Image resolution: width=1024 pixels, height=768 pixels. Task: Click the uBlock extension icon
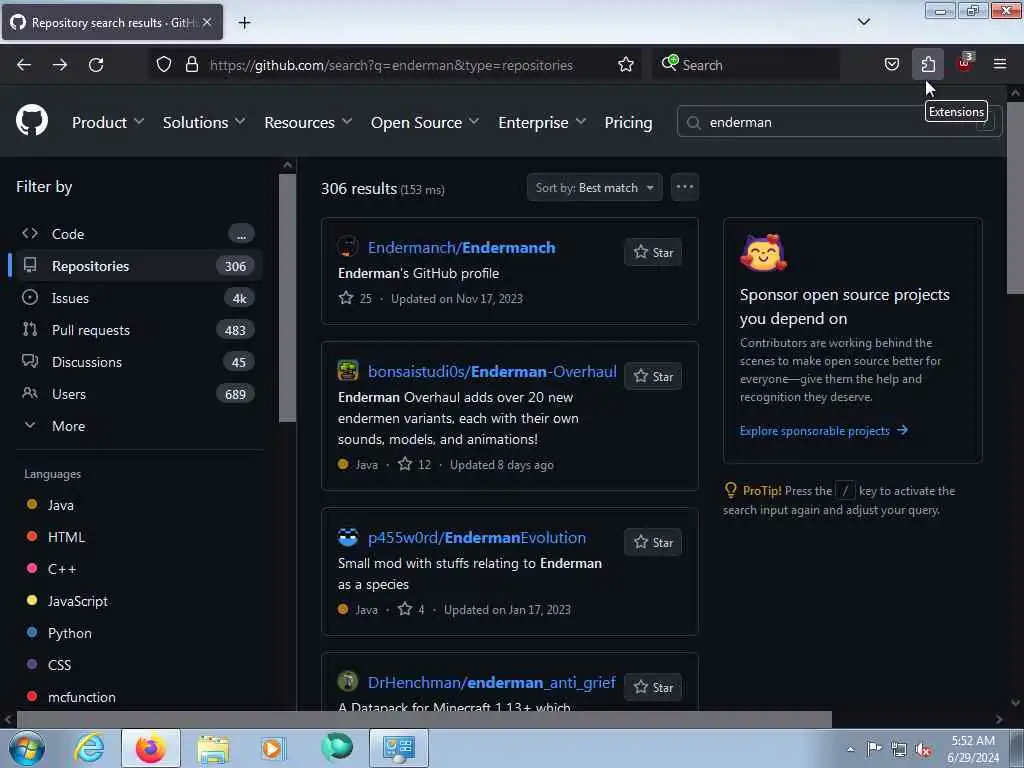pyautogui.click(x=965, y=63)
